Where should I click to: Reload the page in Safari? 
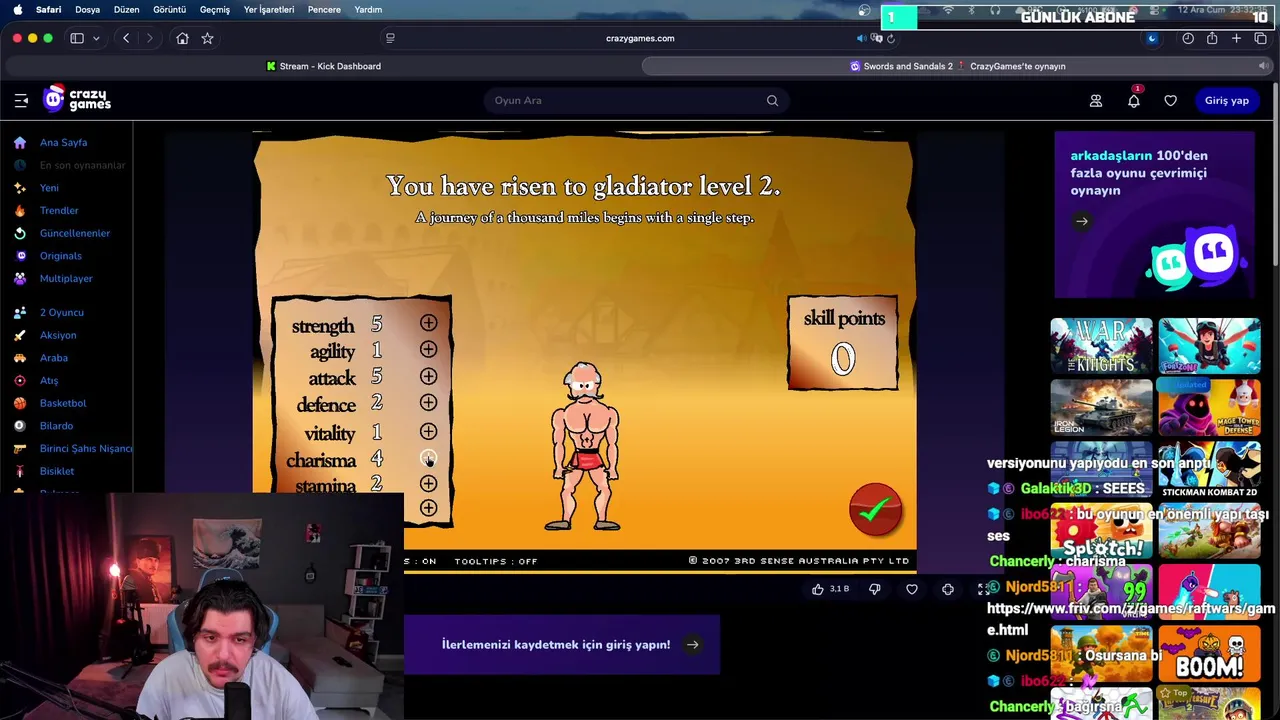point(891,38)
